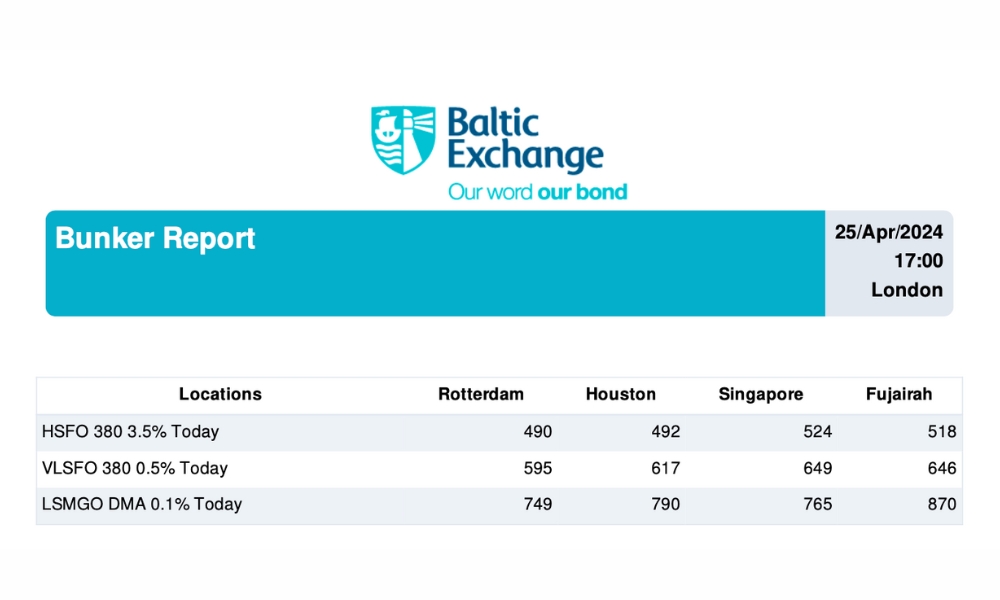The height and width of the screenshot is (600, 1000).
Task: Click the 17:00 report time
Action: (918, 261)
